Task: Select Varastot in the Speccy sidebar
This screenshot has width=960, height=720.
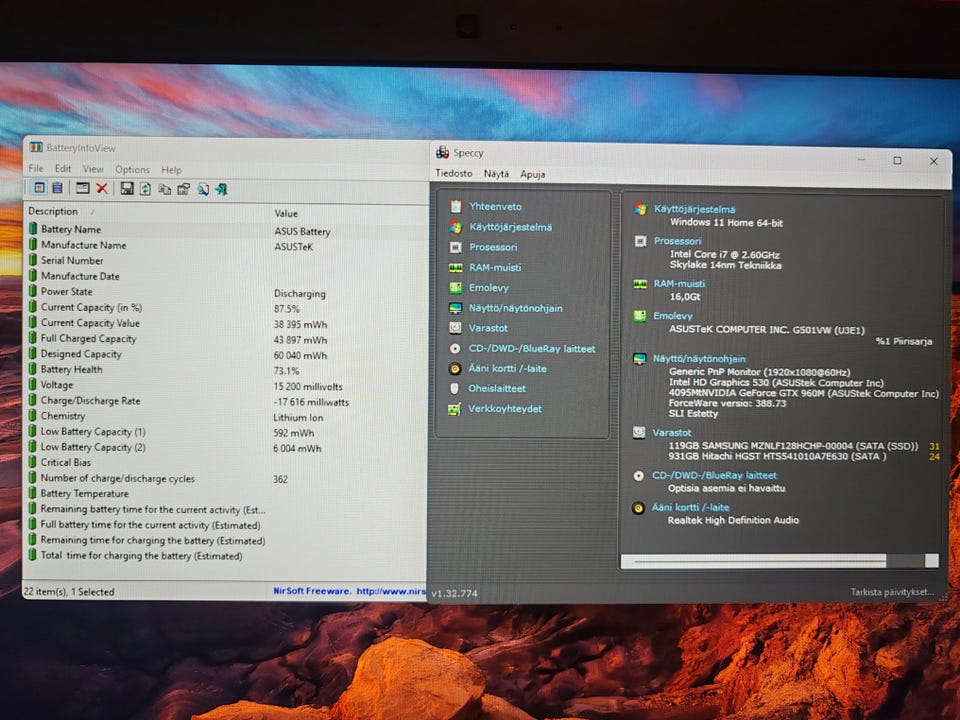Action: [x=488, y=328]
